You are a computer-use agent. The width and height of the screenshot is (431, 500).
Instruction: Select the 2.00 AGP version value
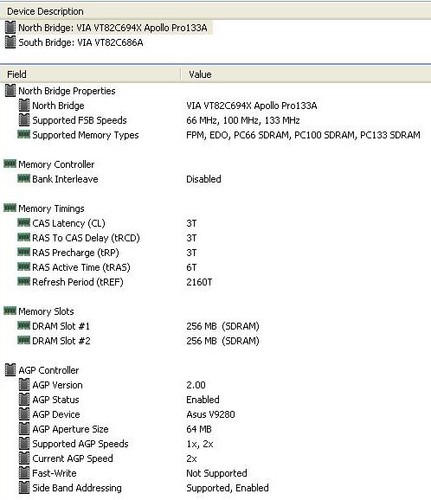196,385
